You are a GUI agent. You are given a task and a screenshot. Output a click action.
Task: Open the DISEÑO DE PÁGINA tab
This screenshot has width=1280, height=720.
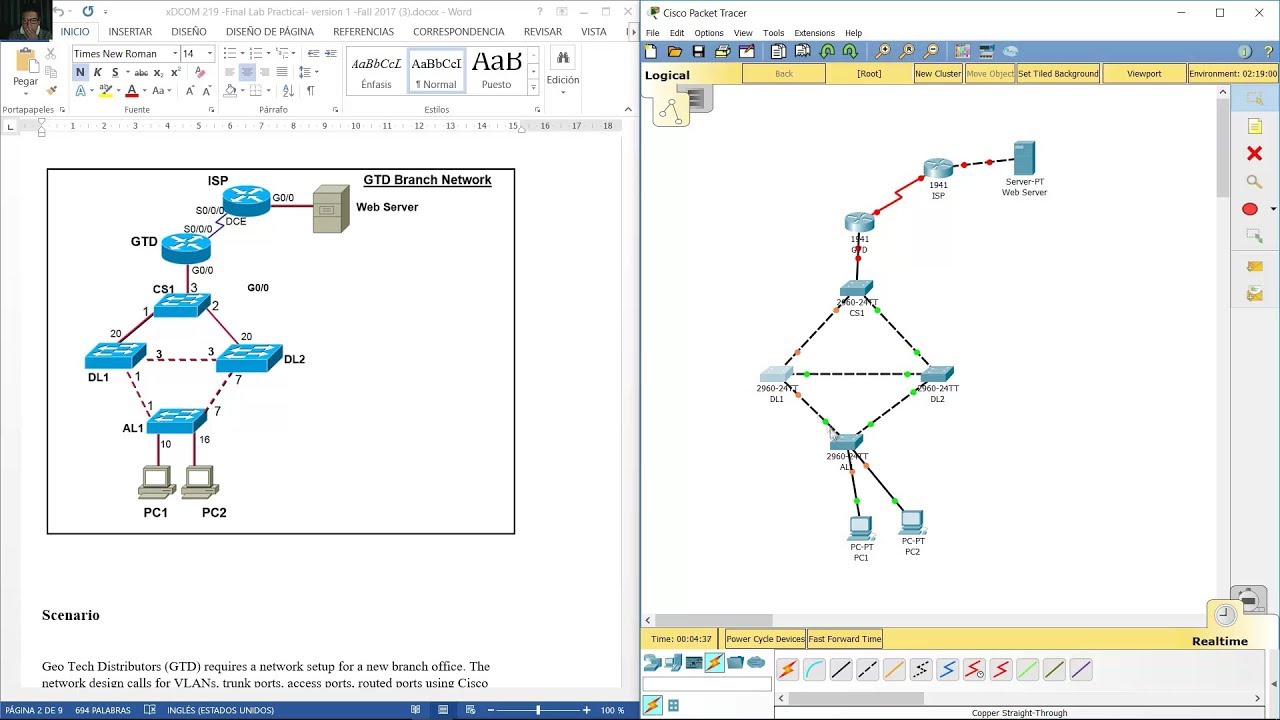click(270, 31)
